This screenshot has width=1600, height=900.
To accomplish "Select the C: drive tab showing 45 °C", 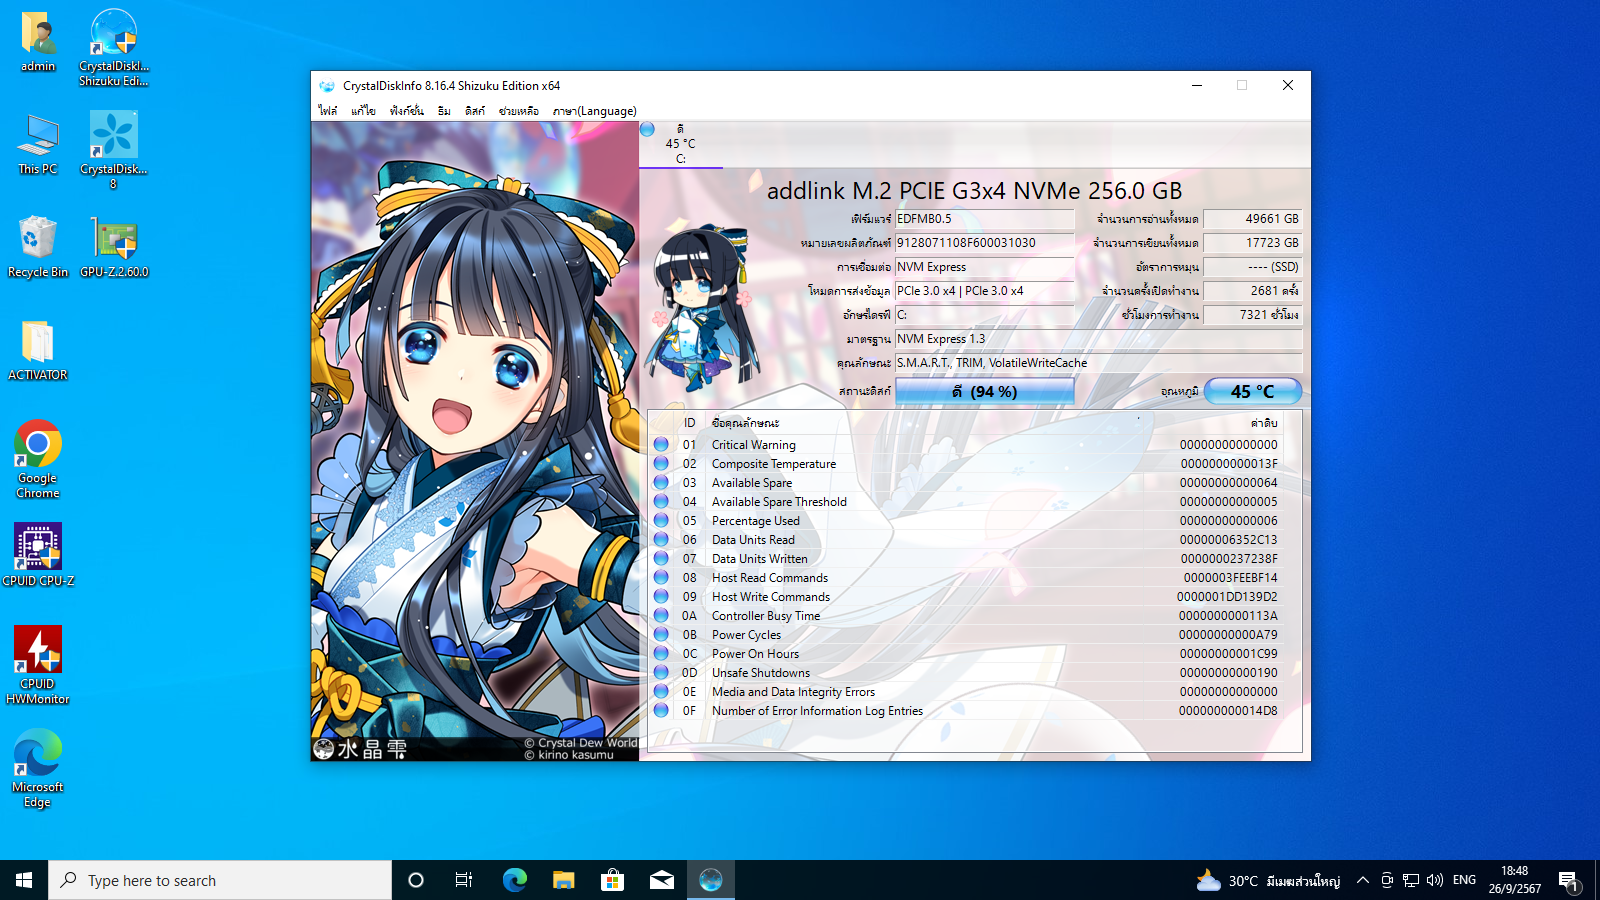I will [x=681, y=145].
